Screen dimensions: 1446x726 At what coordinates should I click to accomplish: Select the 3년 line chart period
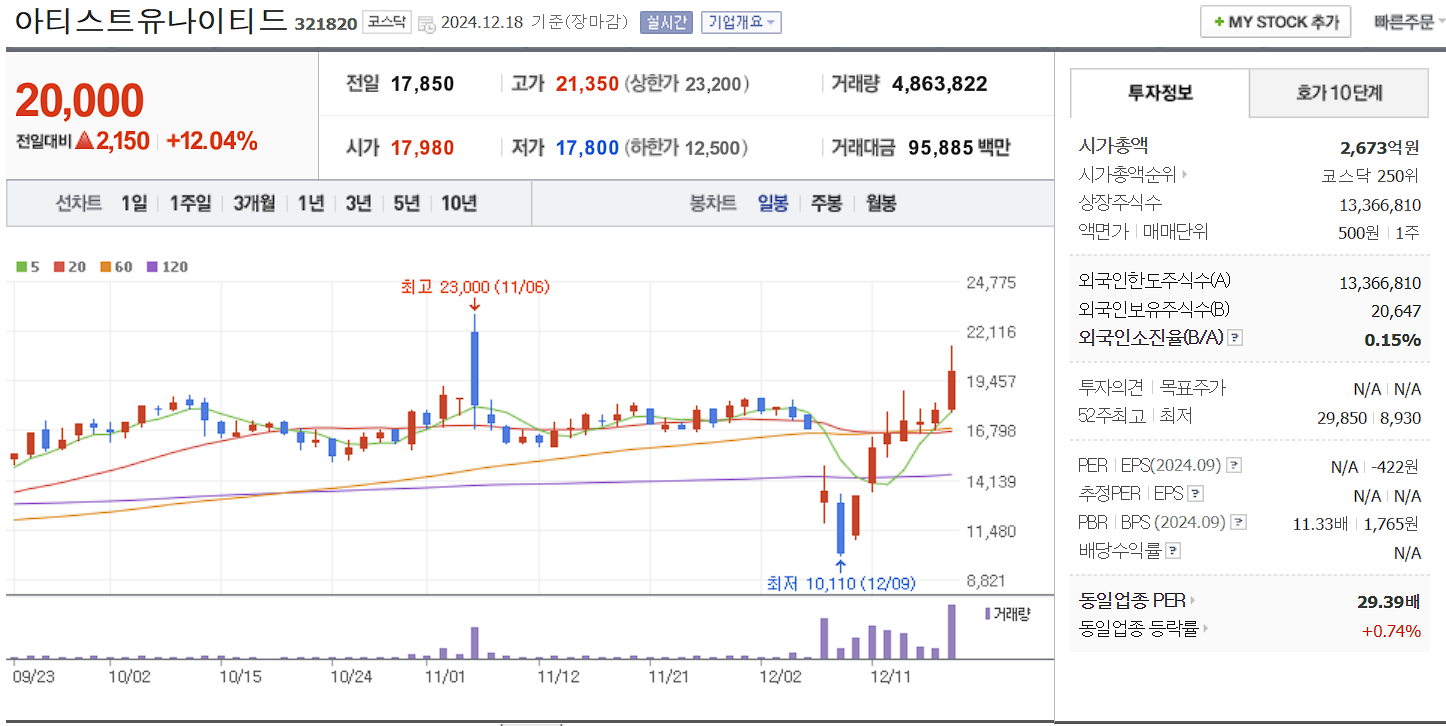point(358,203)
